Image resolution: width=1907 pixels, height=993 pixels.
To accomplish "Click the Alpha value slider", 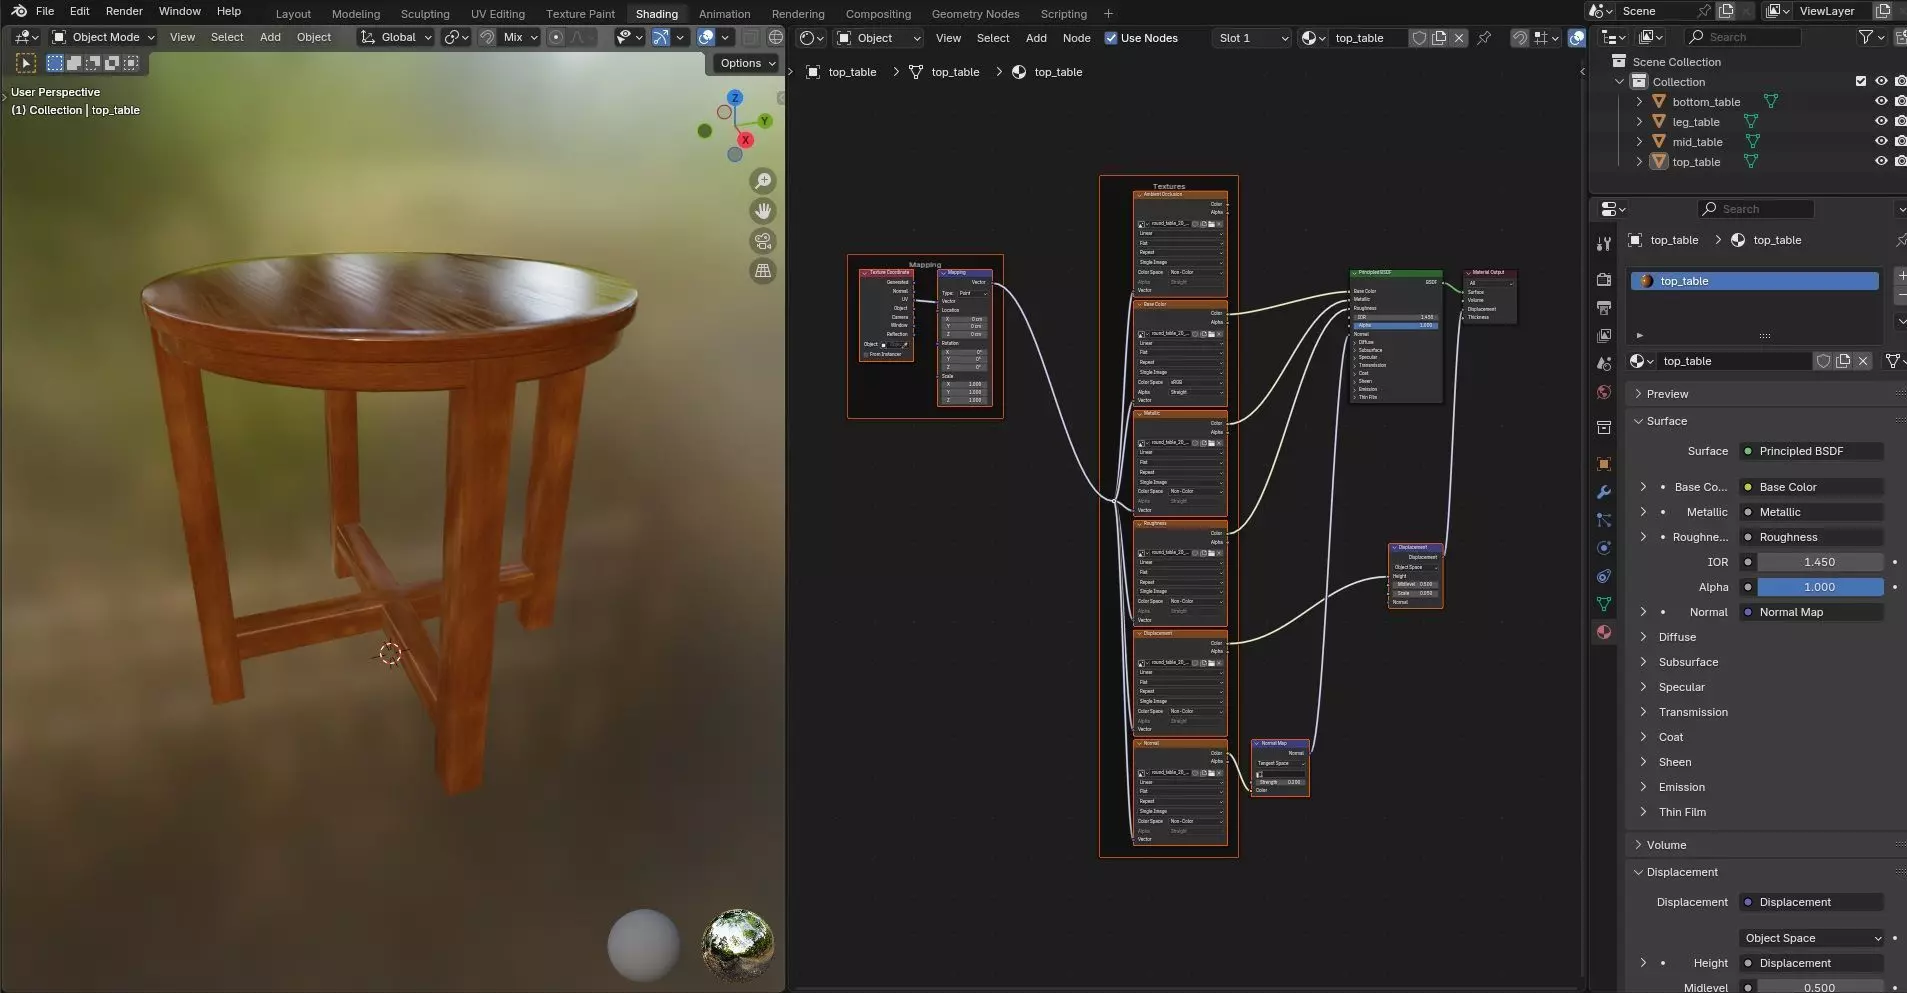I will [1820, 587].
